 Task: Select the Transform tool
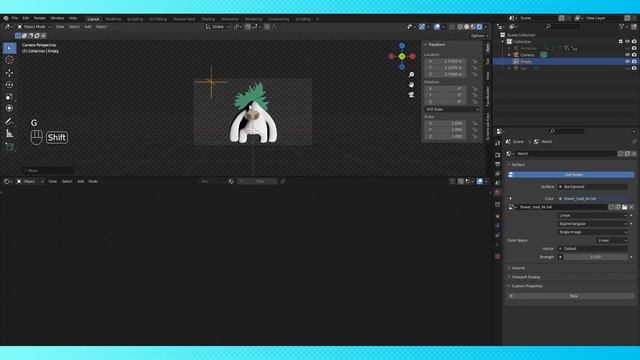pos(9,108)
